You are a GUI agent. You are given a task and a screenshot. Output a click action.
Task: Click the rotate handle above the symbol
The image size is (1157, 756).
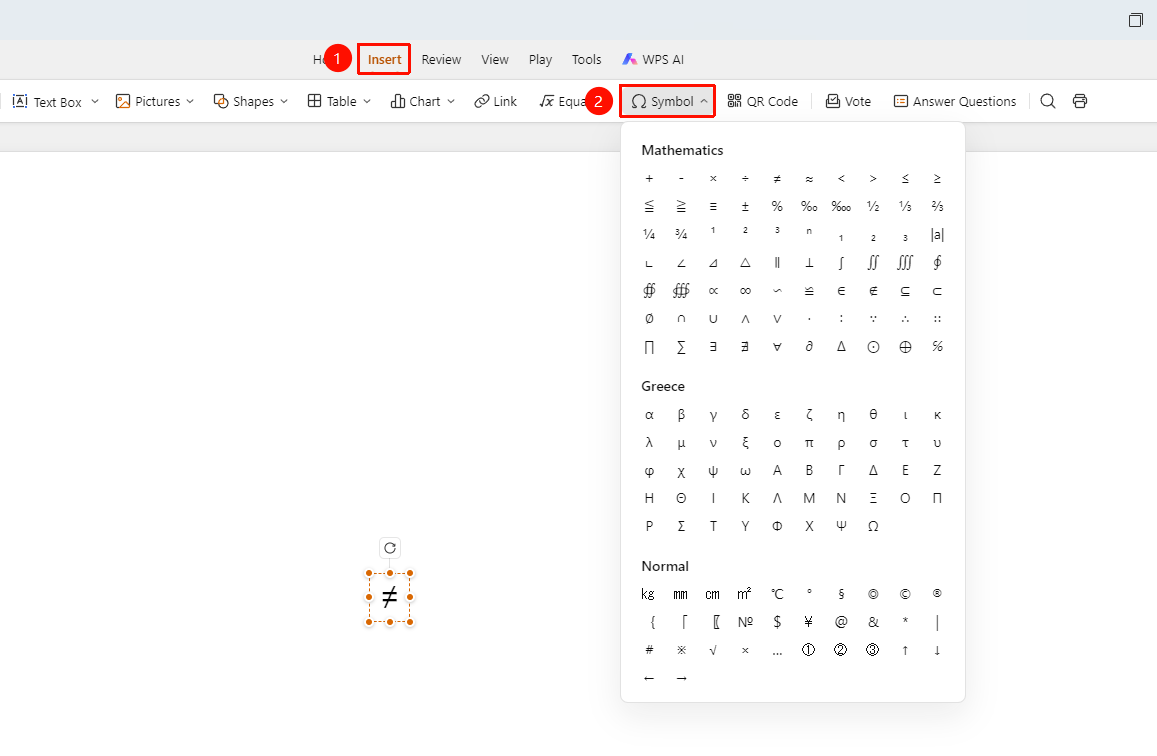pos(390,548)
